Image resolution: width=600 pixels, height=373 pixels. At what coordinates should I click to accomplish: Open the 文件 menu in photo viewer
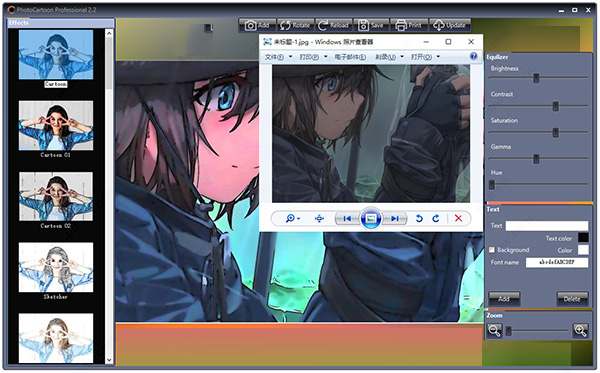pos(278,57)
